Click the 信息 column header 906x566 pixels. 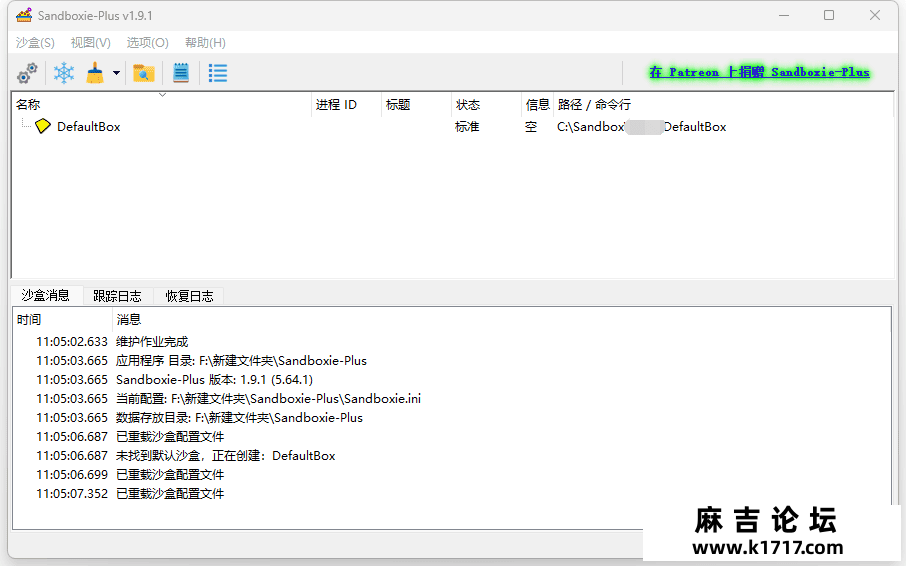537,105
